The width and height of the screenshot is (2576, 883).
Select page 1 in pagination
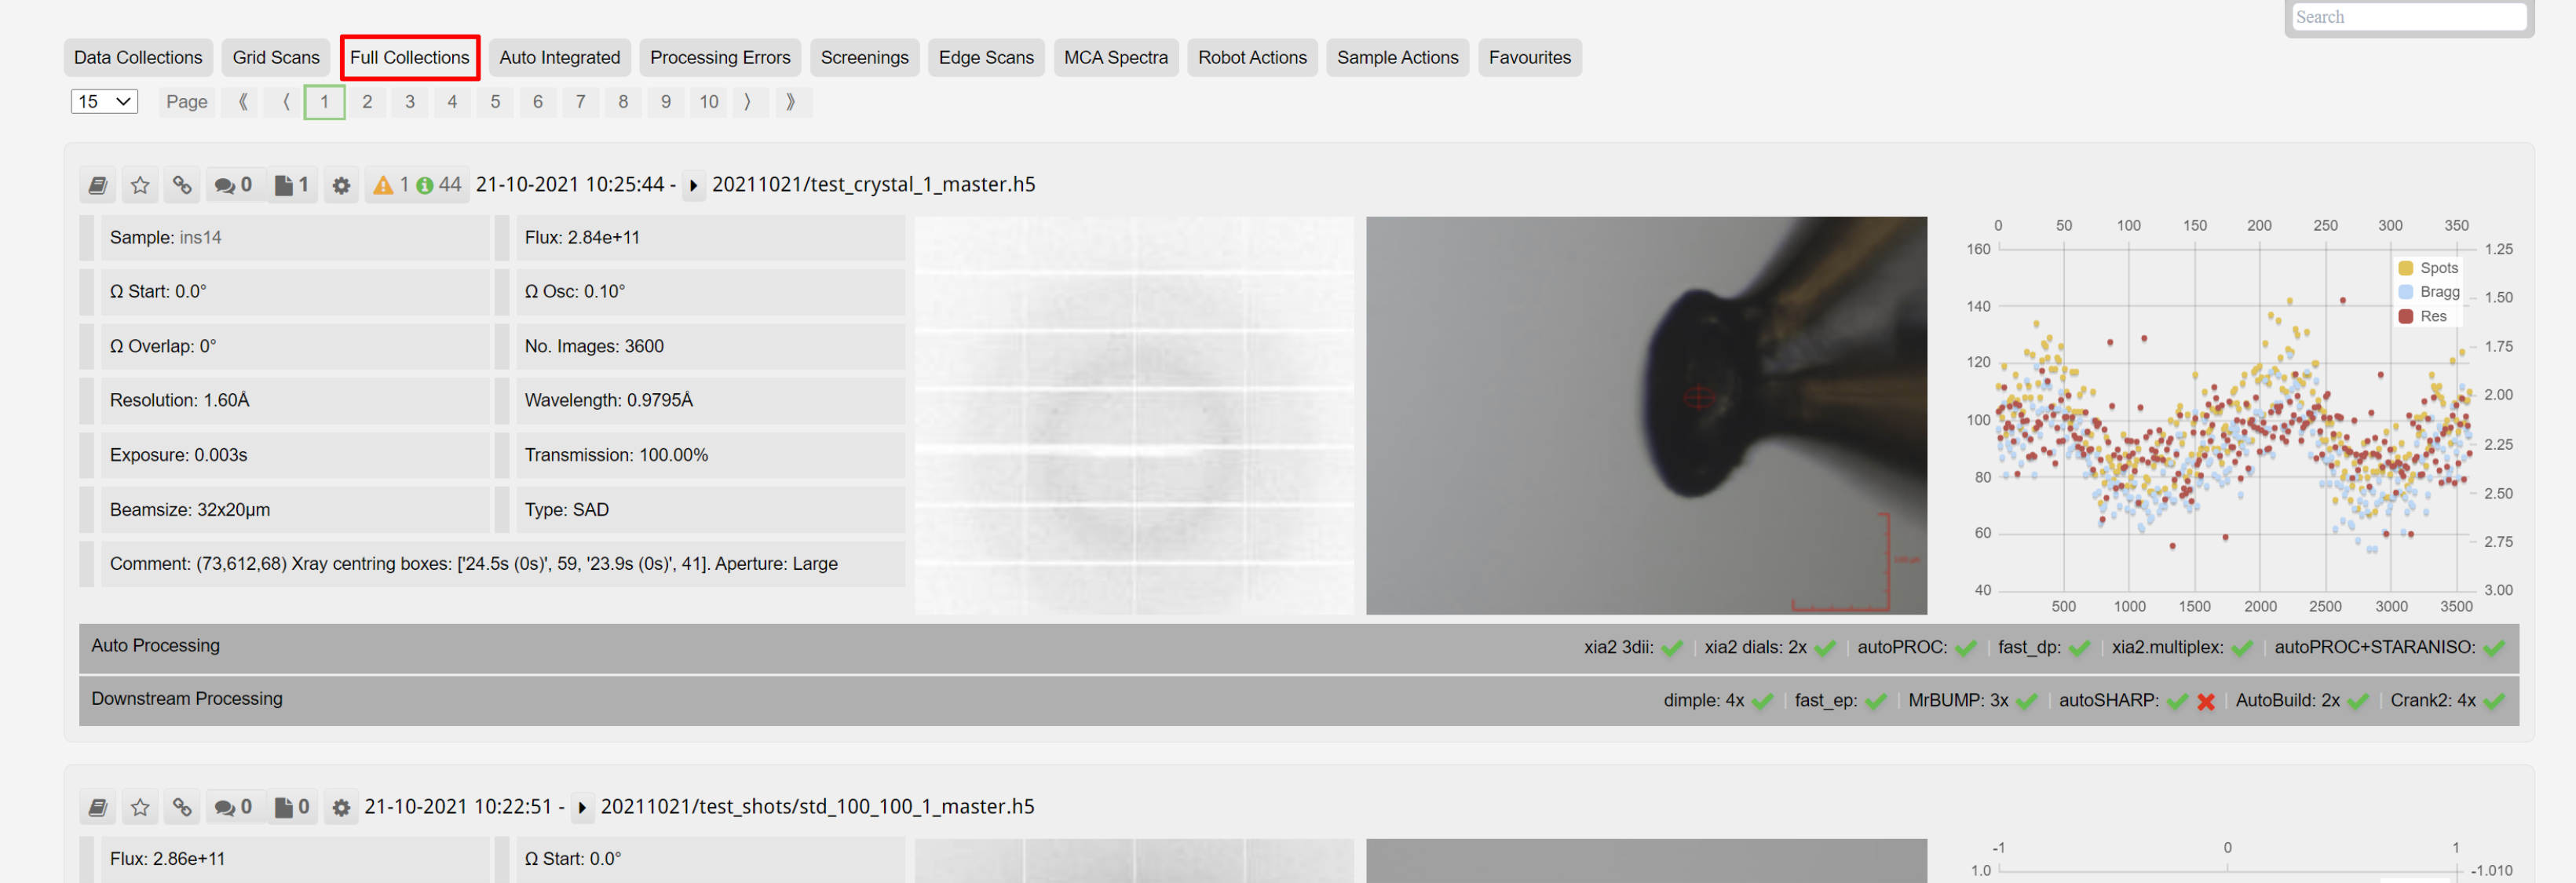click(324, 102)
